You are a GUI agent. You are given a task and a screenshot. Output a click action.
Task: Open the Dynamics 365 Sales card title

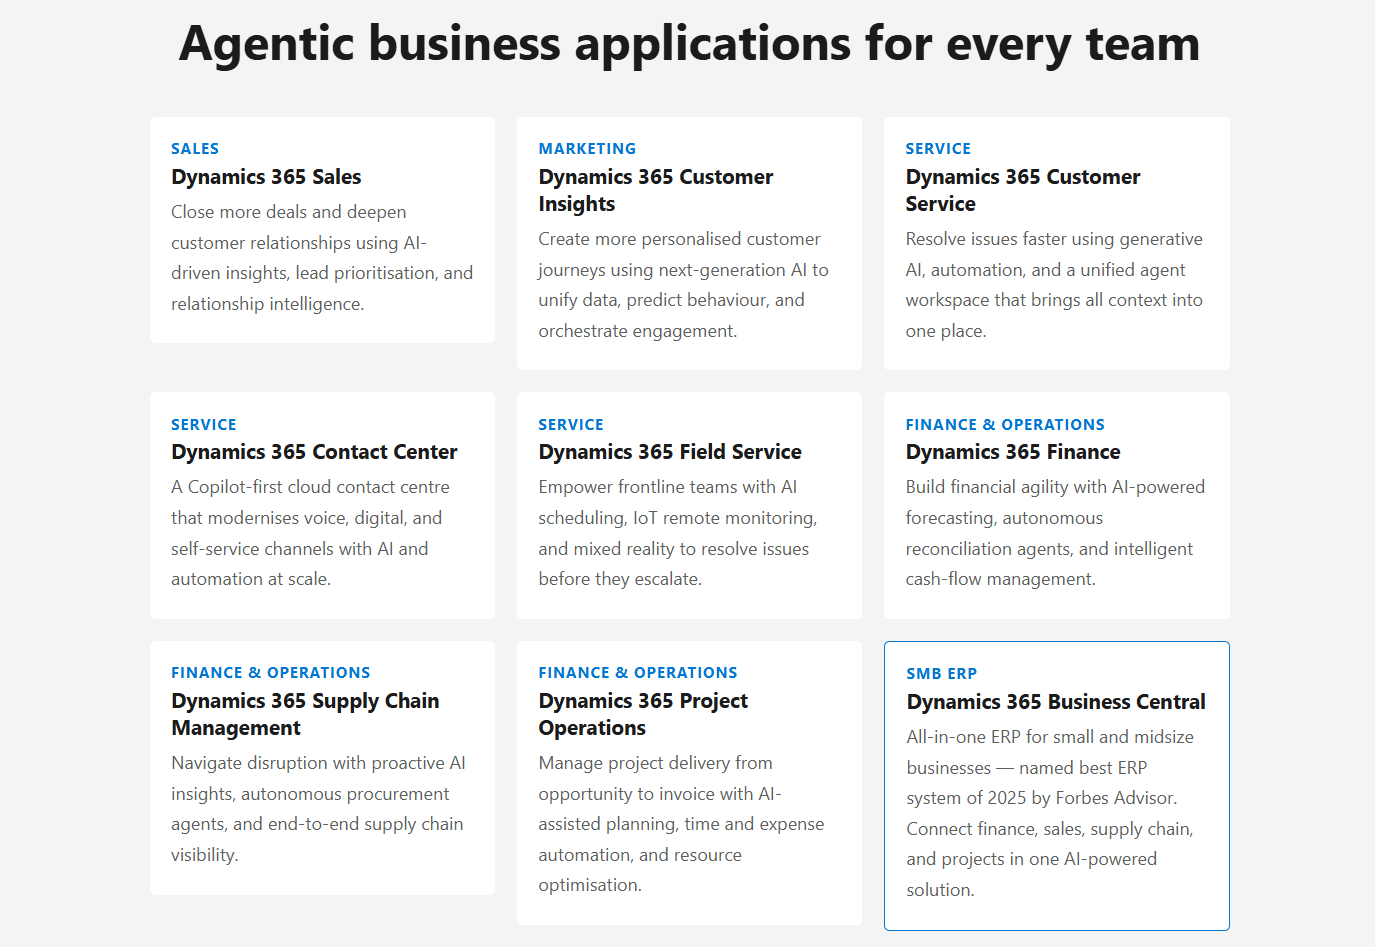pos(266,177)
